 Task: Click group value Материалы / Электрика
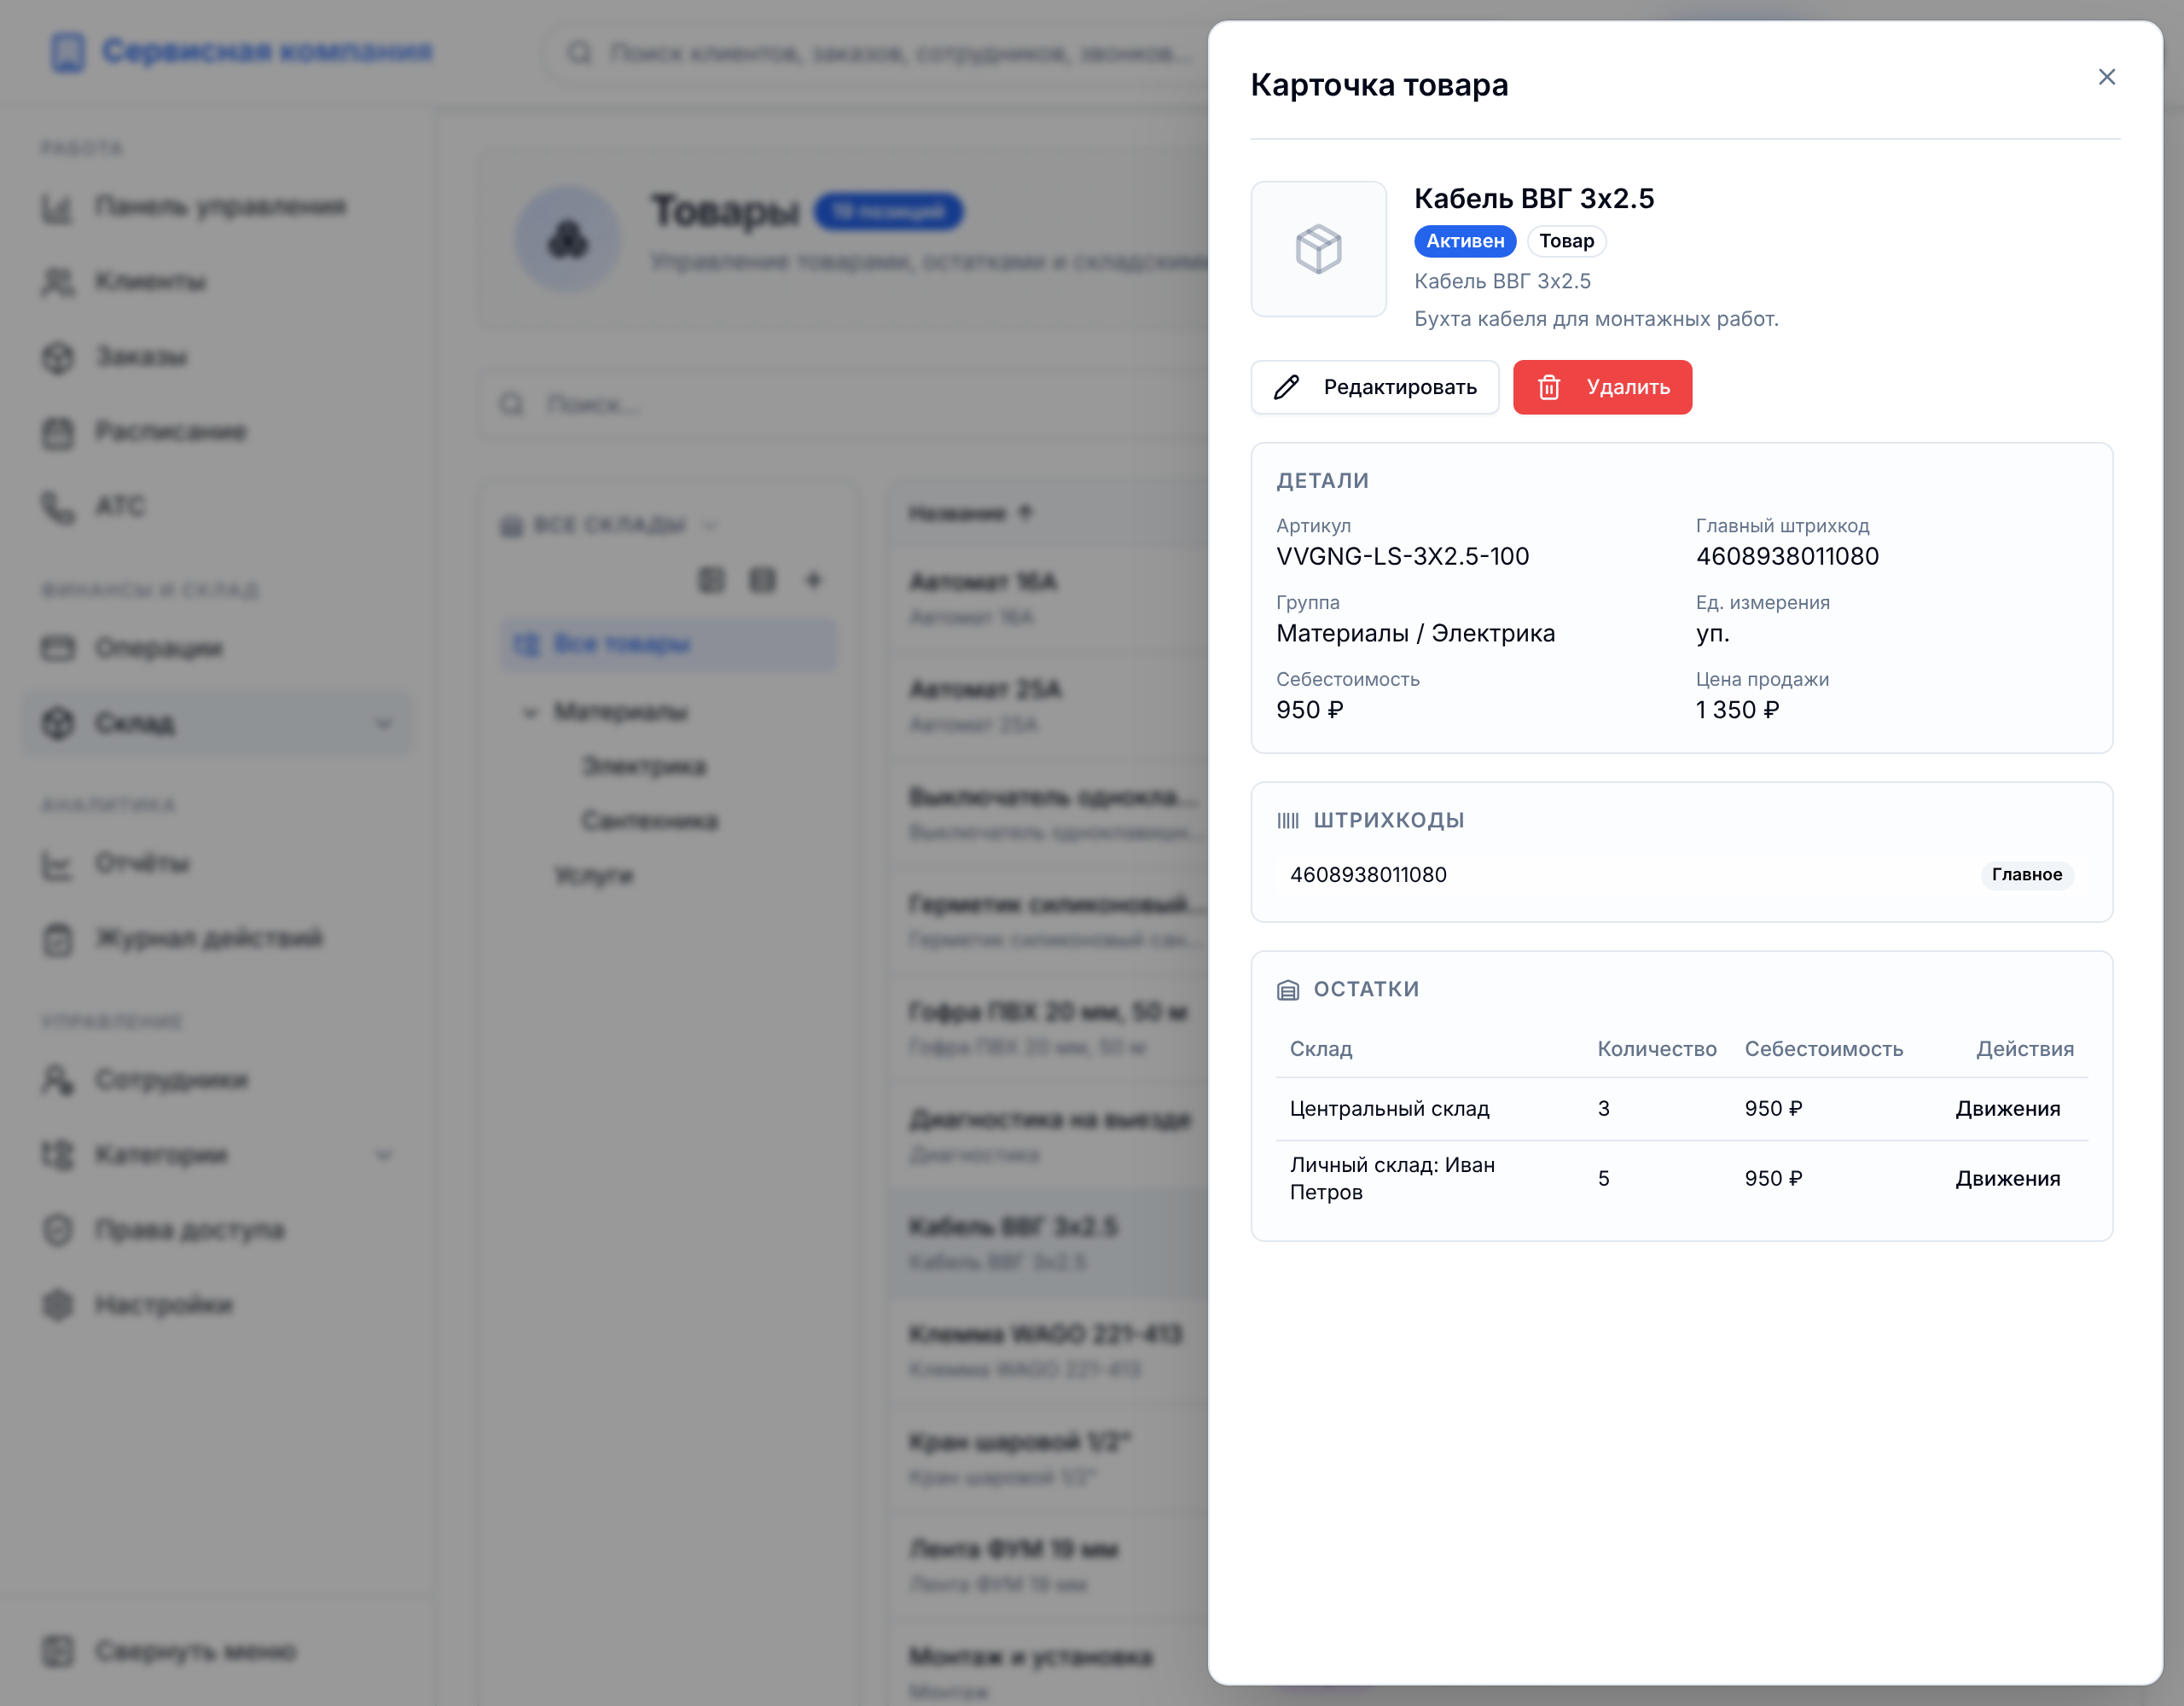[x=1415, y=633]
